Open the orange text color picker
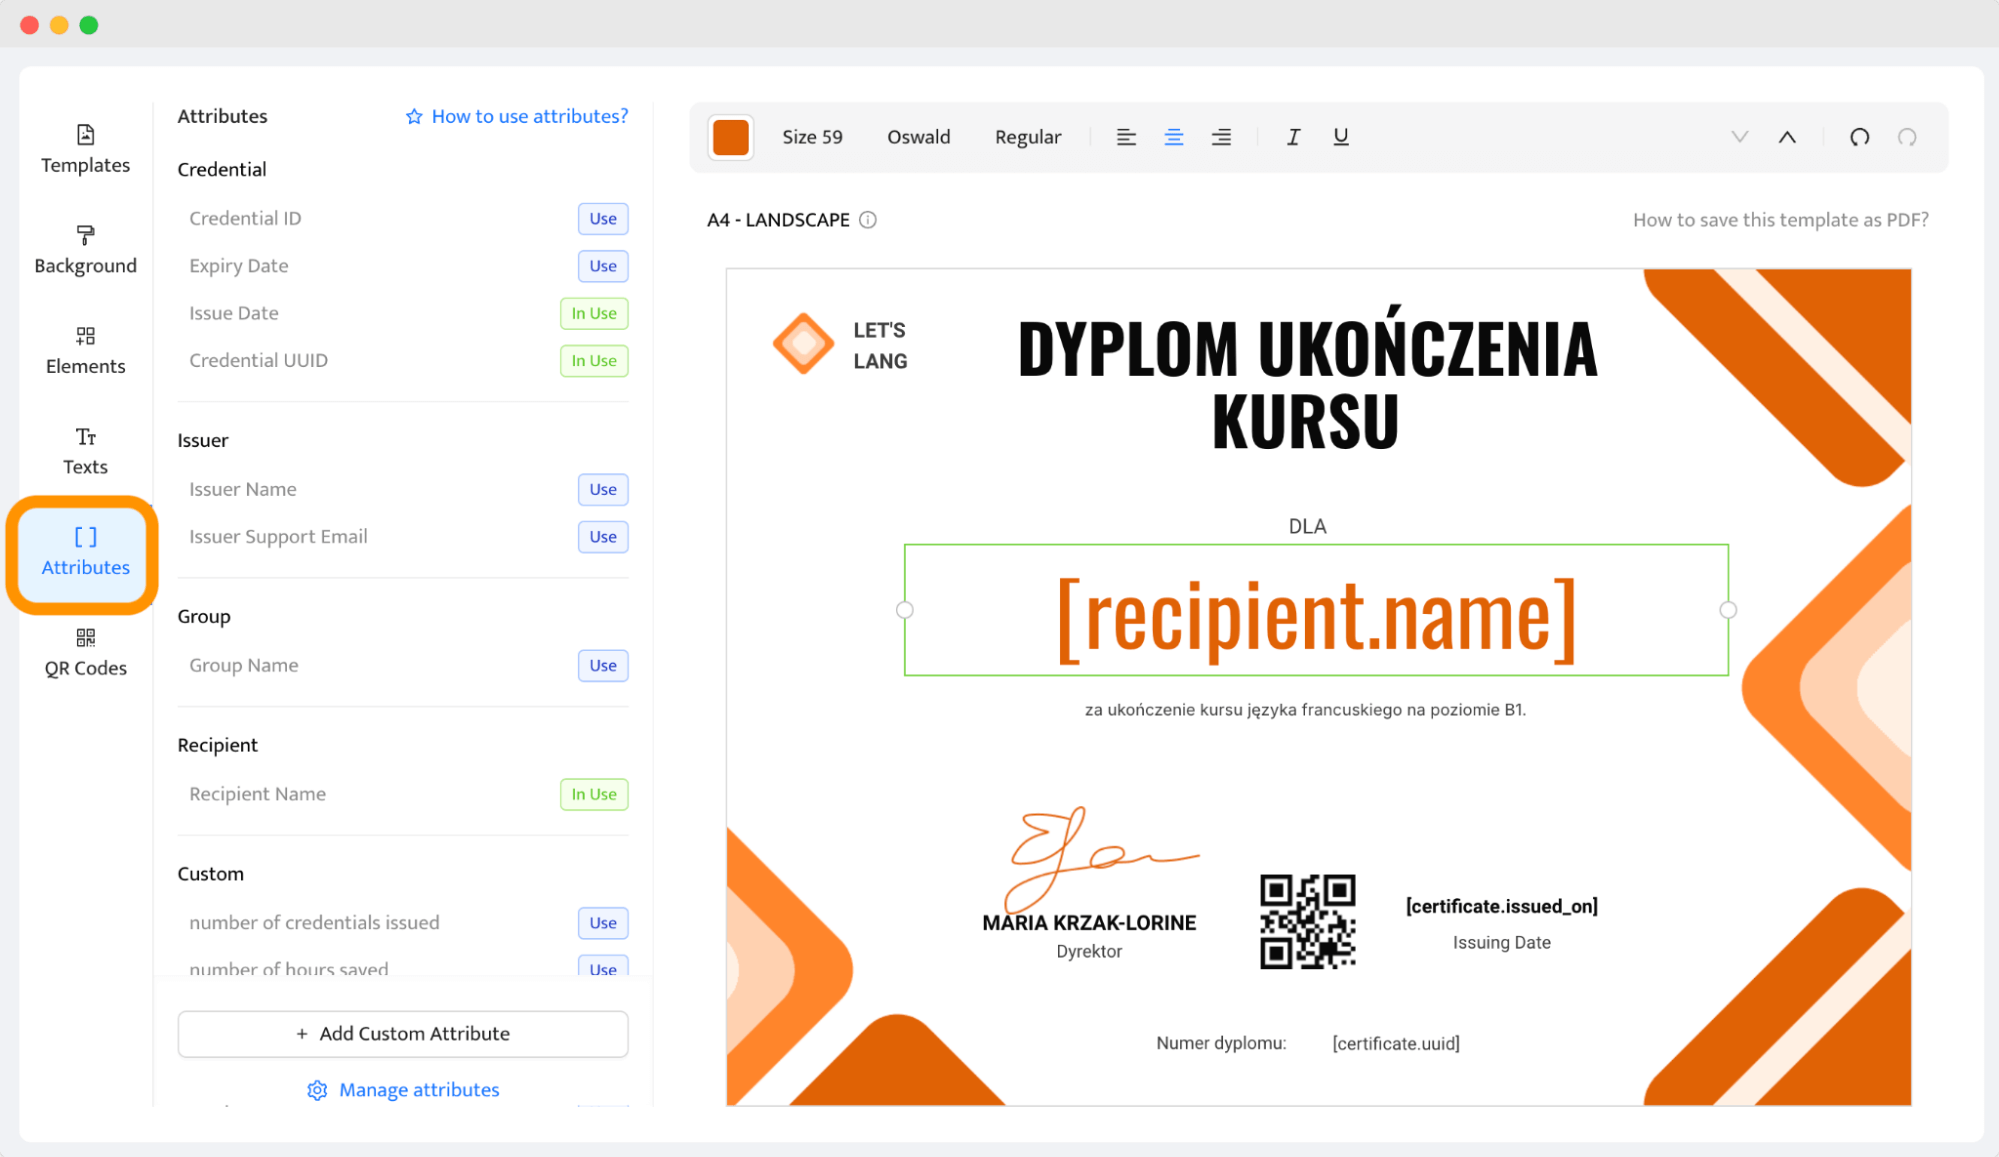 point(731,137)
